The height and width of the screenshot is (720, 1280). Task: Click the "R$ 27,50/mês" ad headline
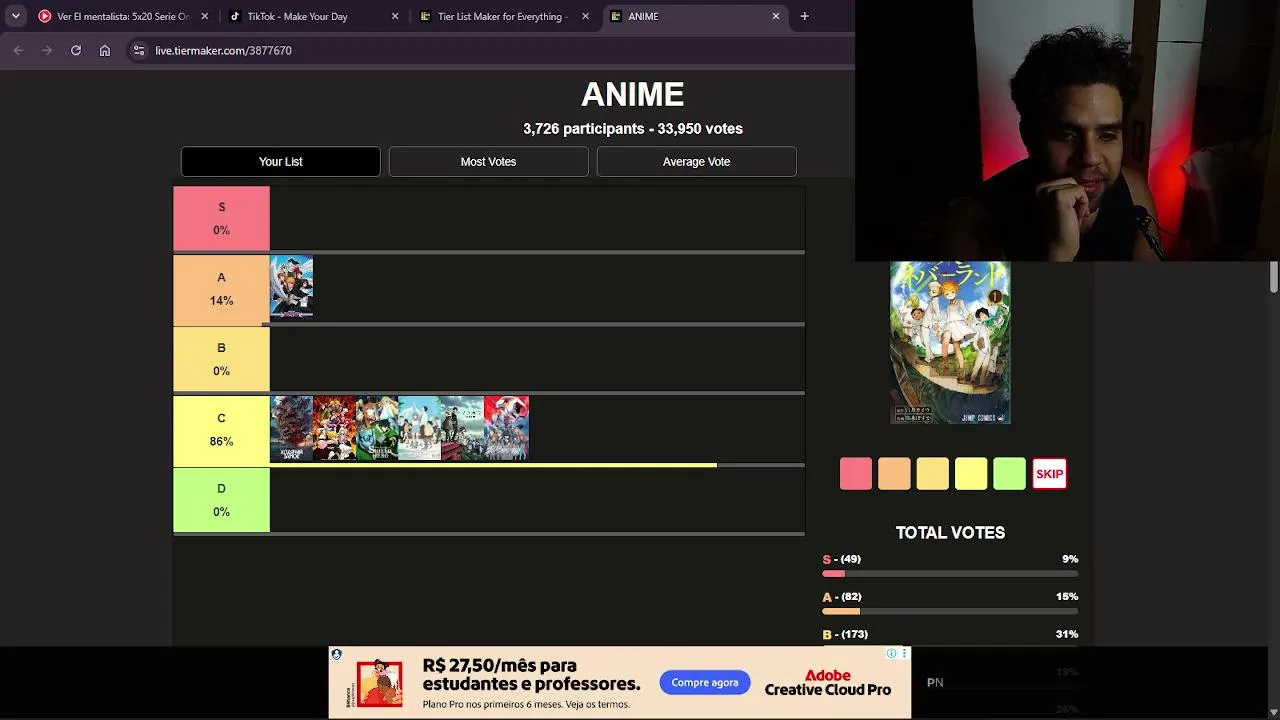[500, 666]
